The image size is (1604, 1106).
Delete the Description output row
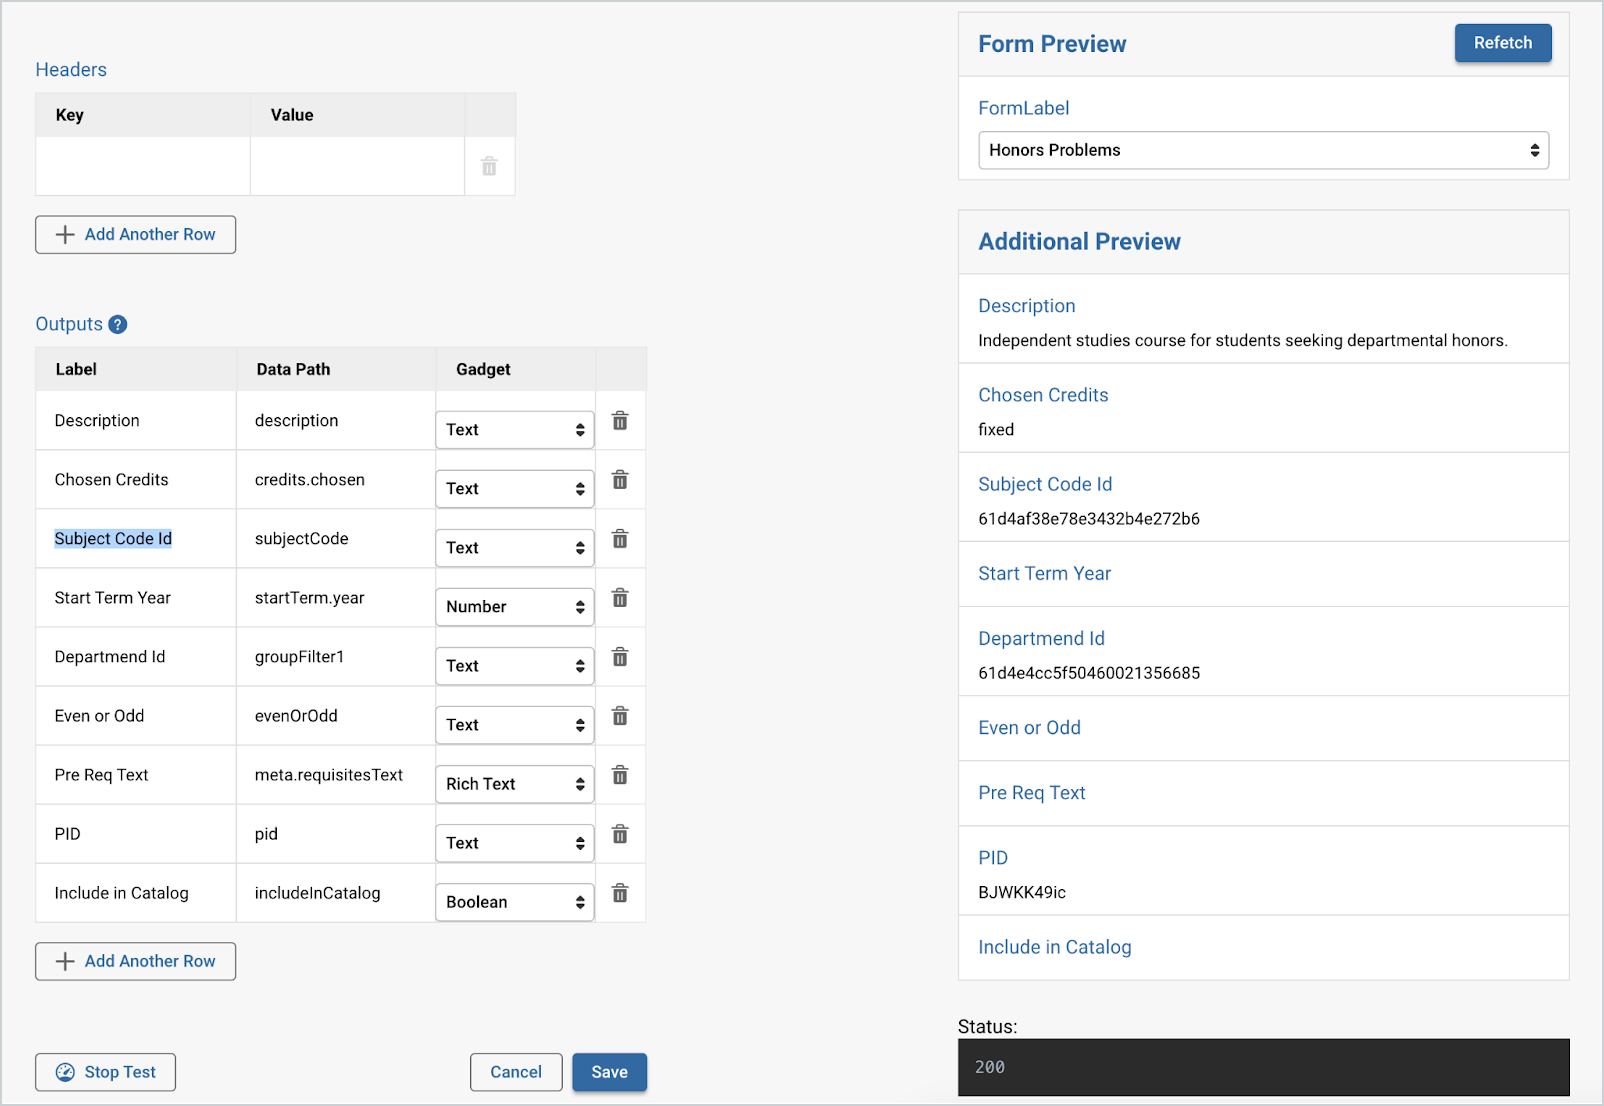coord(620,421)
